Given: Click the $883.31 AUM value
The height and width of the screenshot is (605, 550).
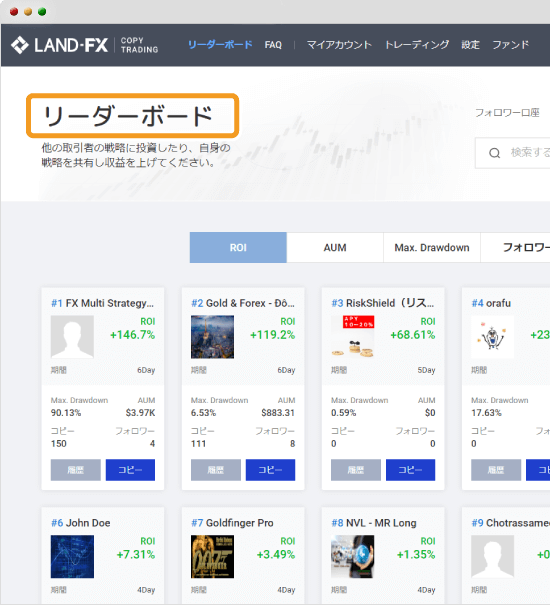Looking at the screenshot, I should coord(278,413).
